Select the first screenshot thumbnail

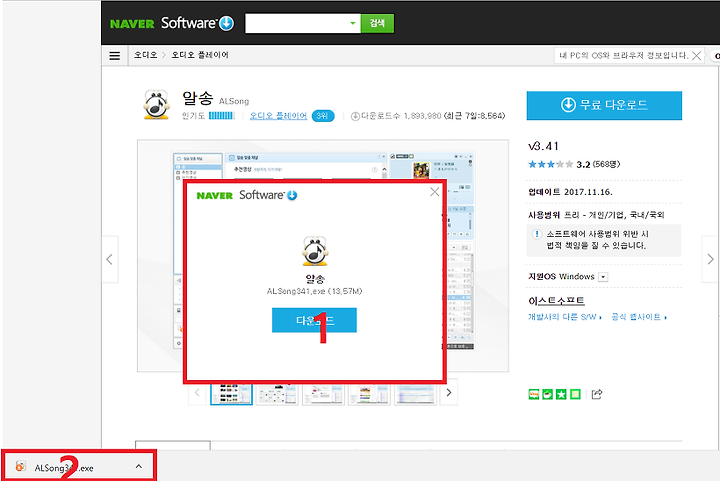coord(231,393)
